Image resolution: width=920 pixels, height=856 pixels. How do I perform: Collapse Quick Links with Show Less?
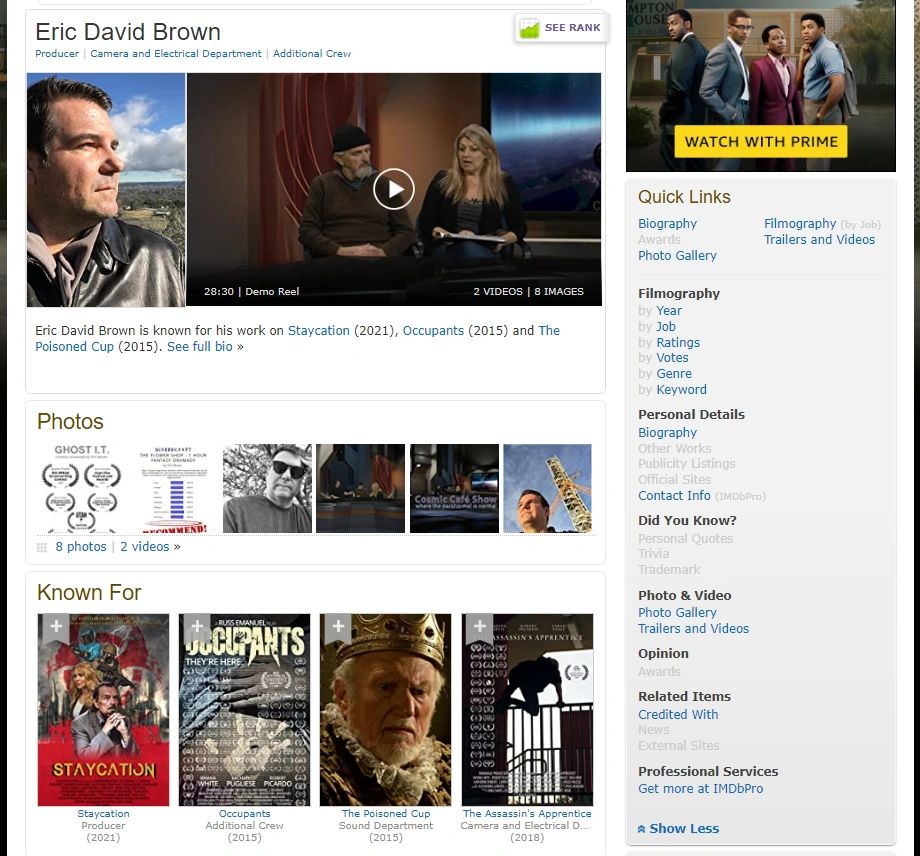[678, 828]
